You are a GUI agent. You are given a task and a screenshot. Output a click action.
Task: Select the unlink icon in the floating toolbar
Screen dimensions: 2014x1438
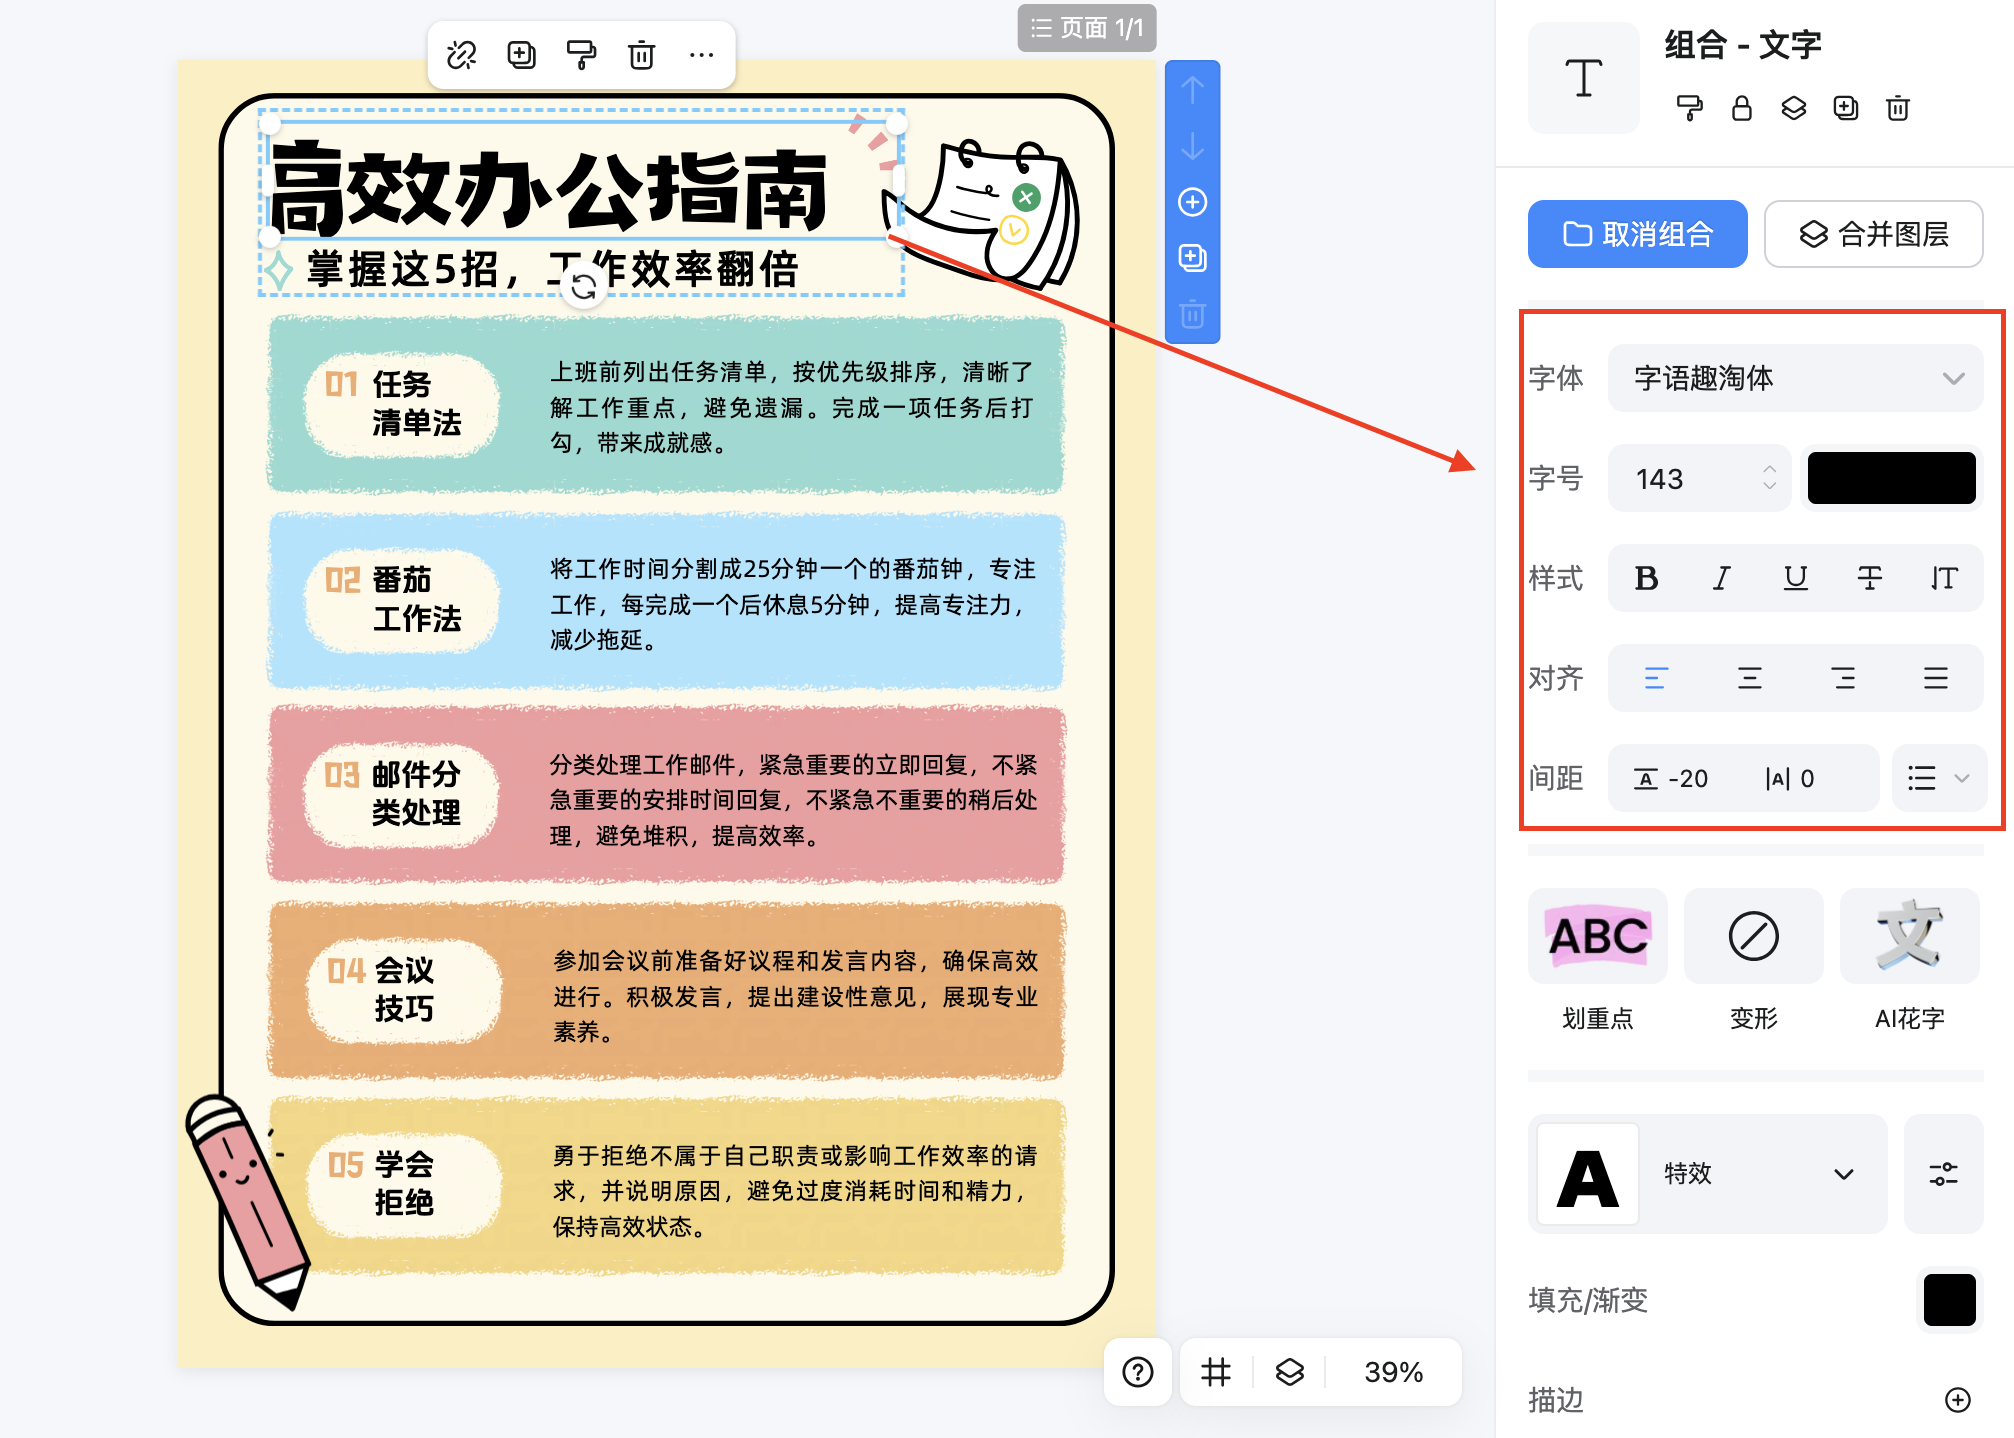pos(460,55)
